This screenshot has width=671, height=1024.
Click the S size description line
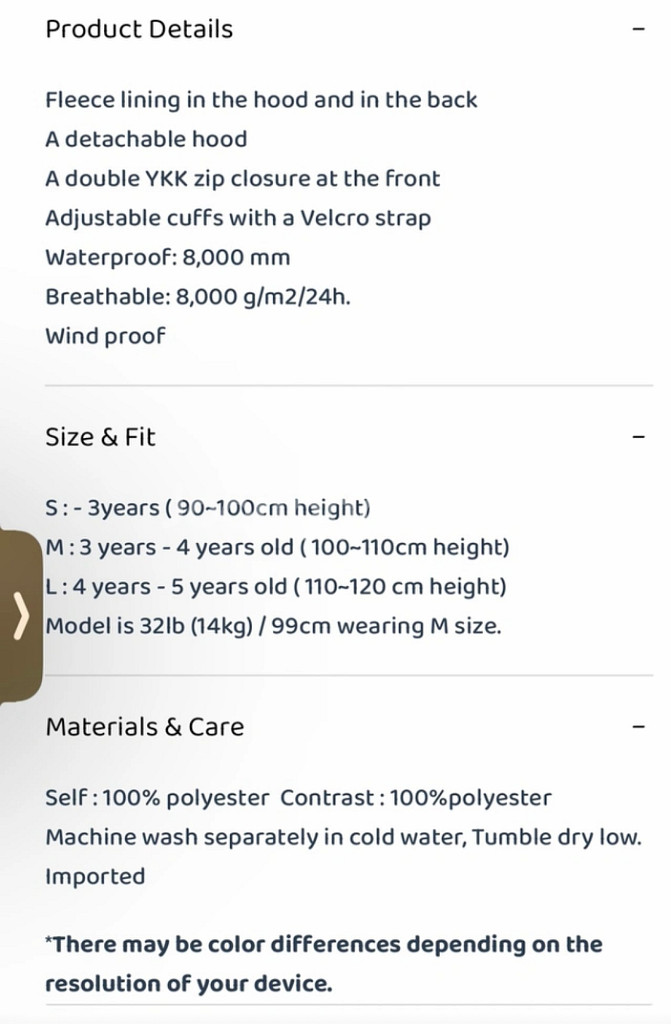(208, 508)
